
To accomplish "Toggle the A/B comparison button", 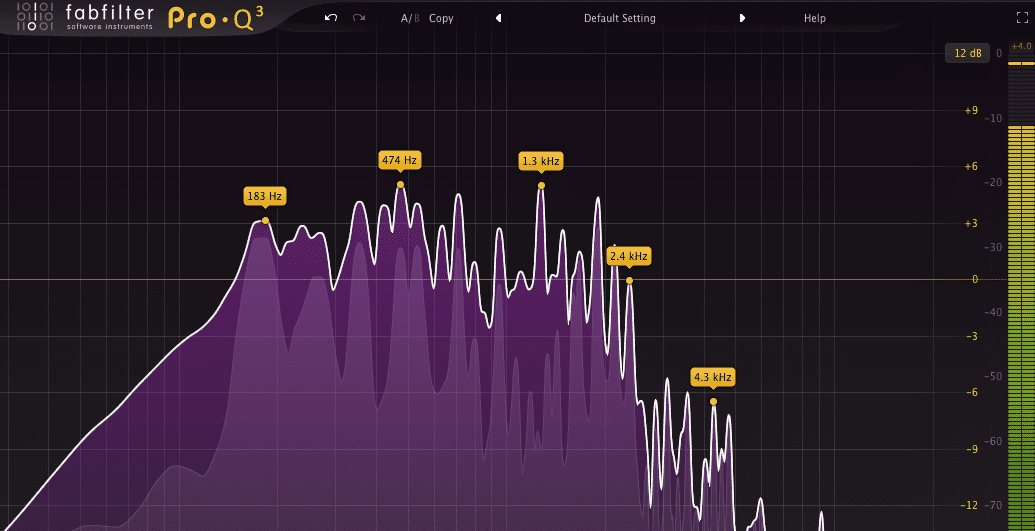I will 410,18.
